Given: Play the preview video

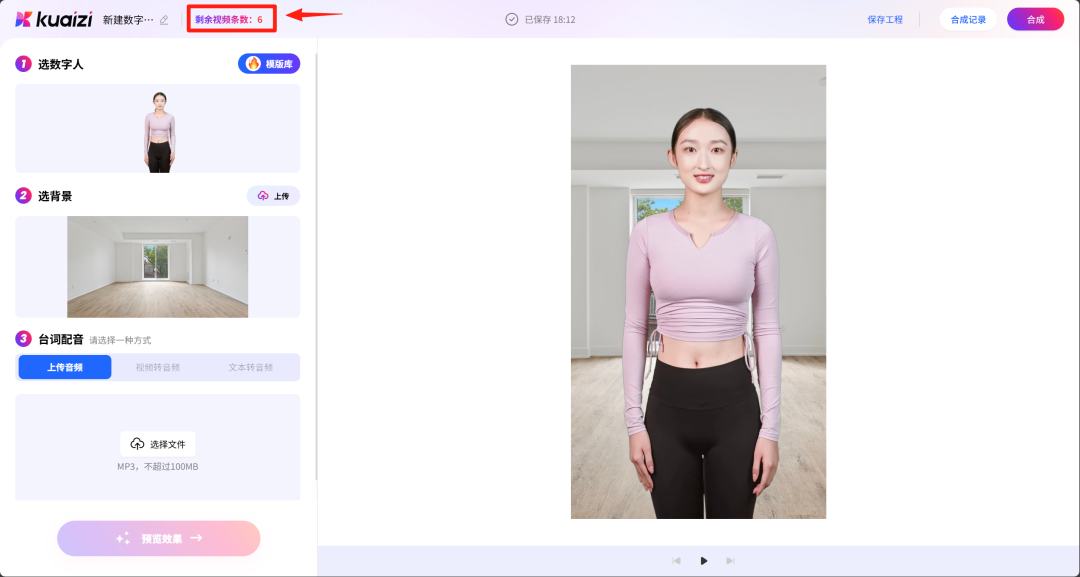Looking at the screenshot, I should point(703,560).
